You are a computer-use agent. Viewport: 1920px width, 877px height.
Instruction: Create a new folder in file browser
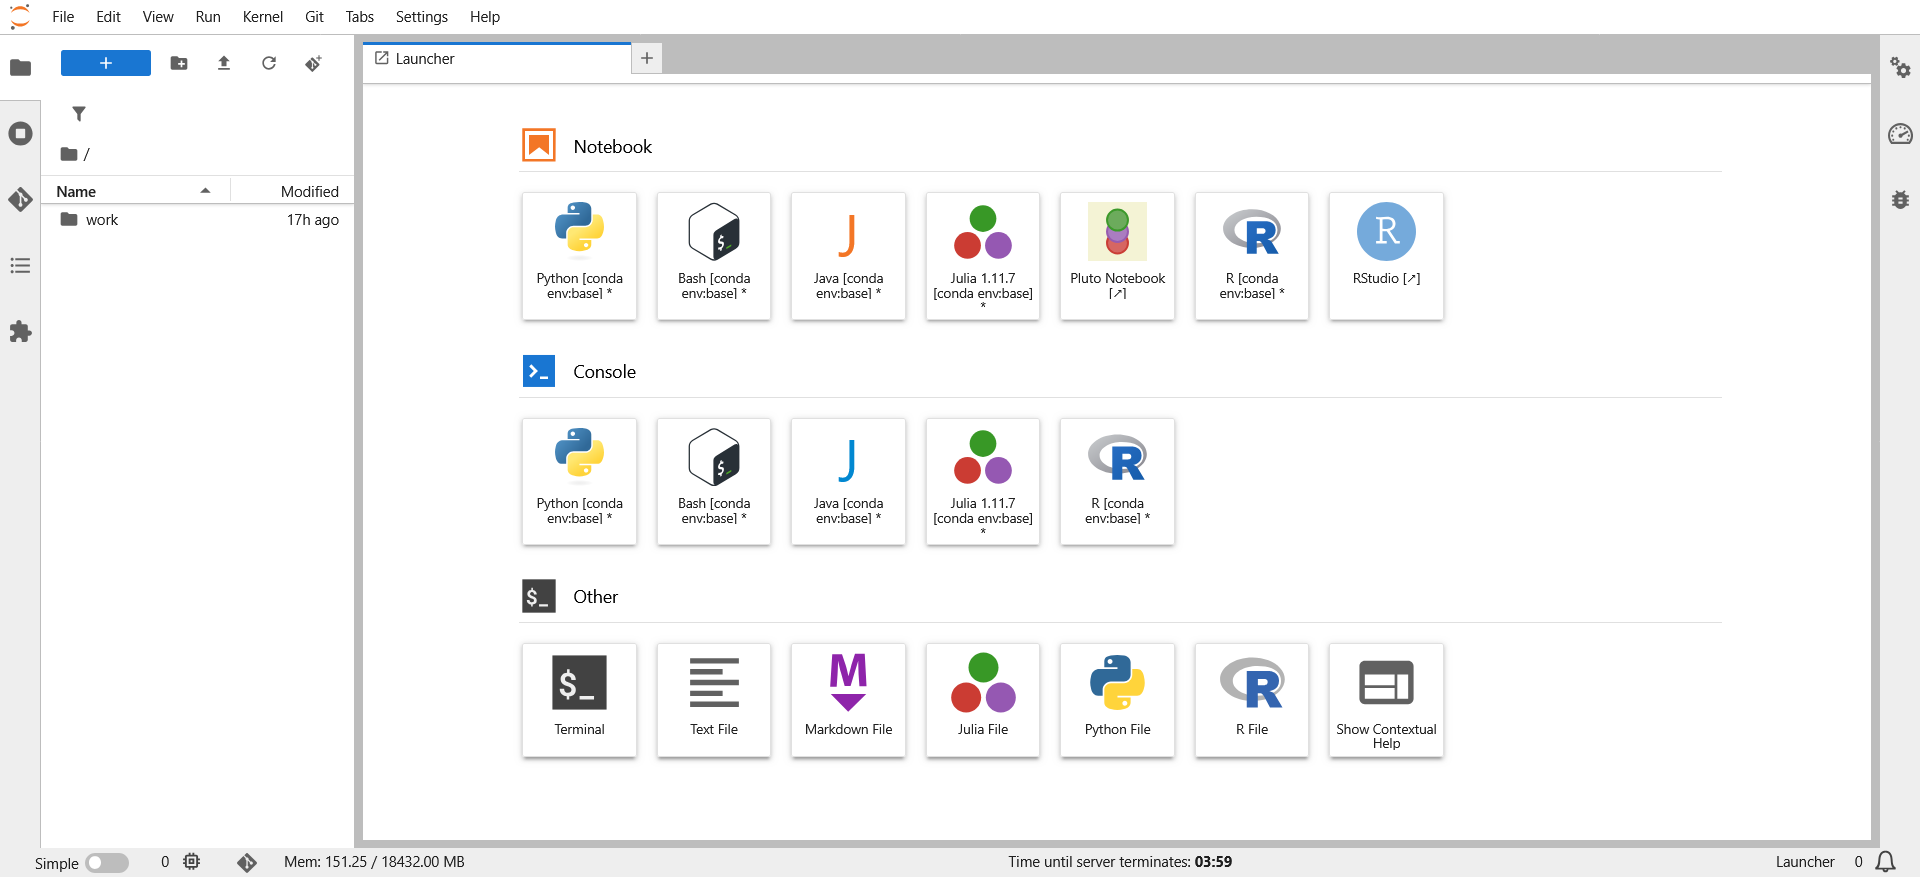(179, 63)
